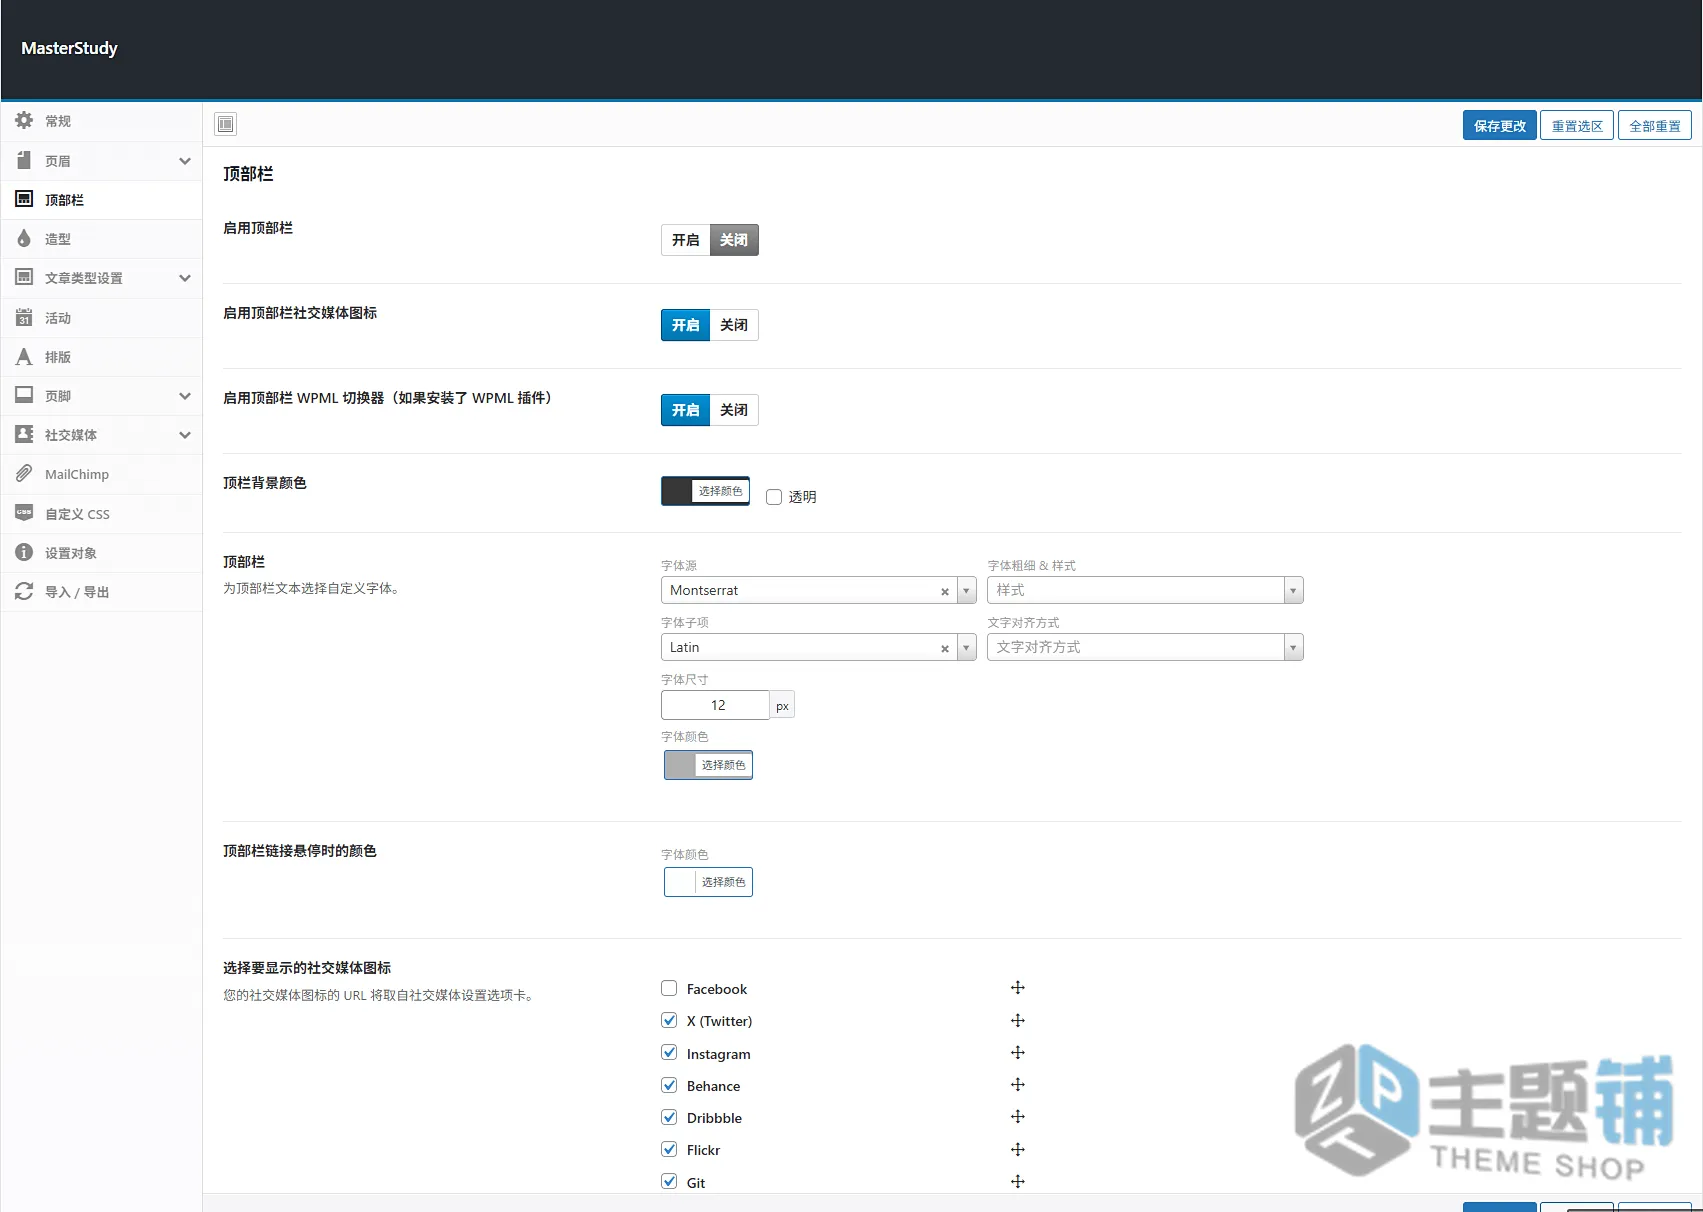The height and width of the screenshot is (1212, 1703).
Task: Click the Social media contact icon
Action: 24,434
